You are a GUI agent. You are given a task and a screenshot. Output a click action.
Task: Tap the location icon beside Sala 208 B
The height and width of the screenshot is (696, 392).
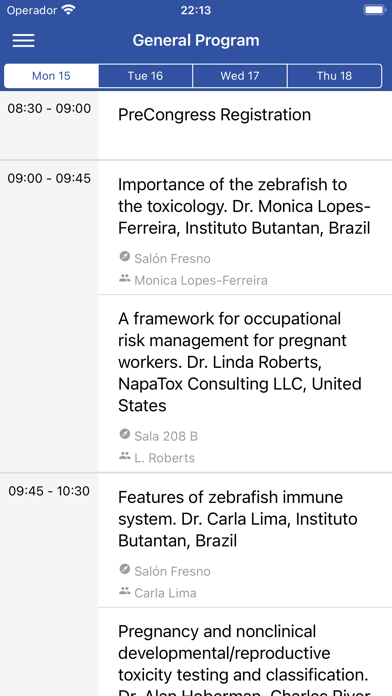point(125,434)
